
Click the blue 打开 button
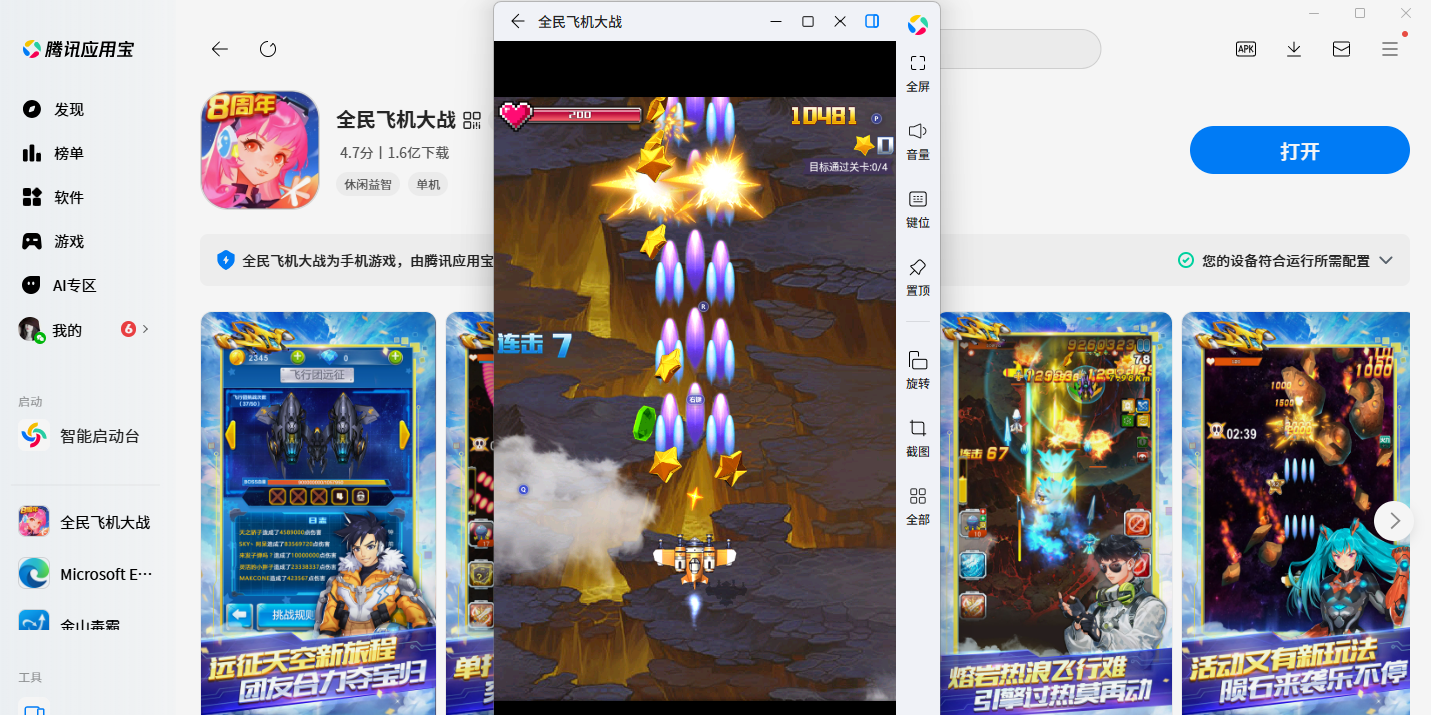[x=1300, y=151]
